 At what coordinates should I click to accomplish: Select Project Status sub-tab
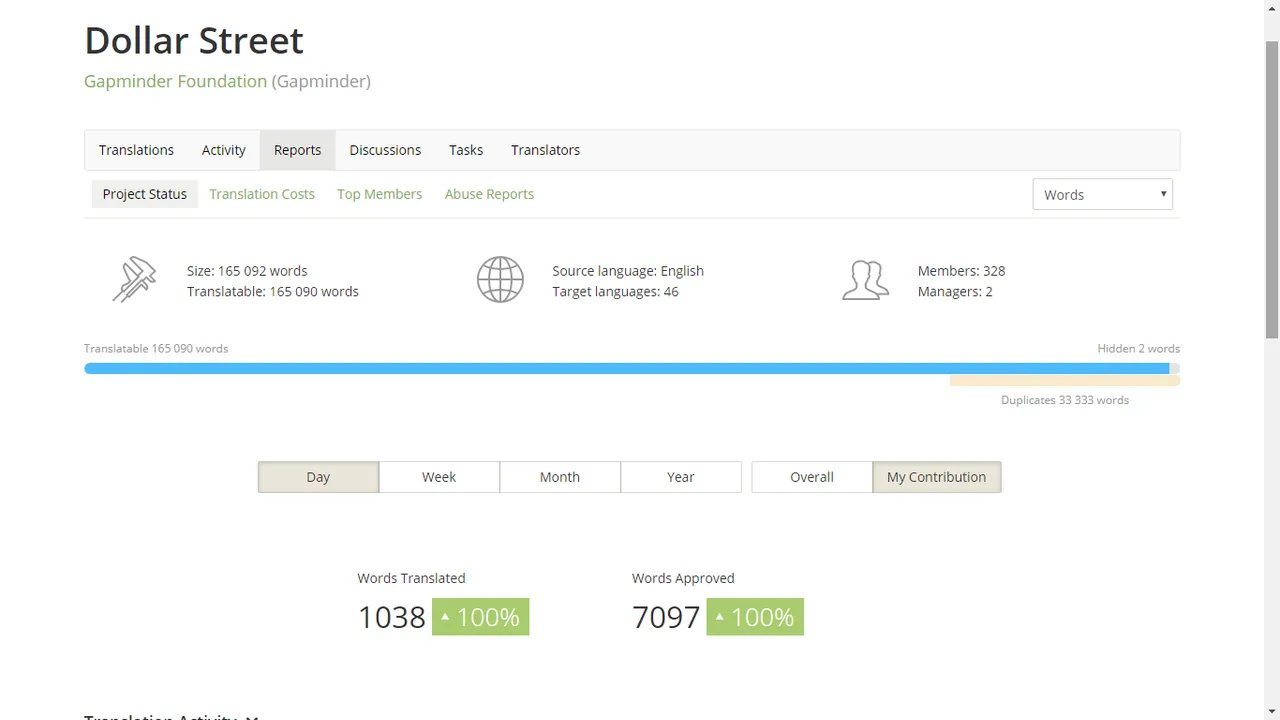click(x=145, y=194)
